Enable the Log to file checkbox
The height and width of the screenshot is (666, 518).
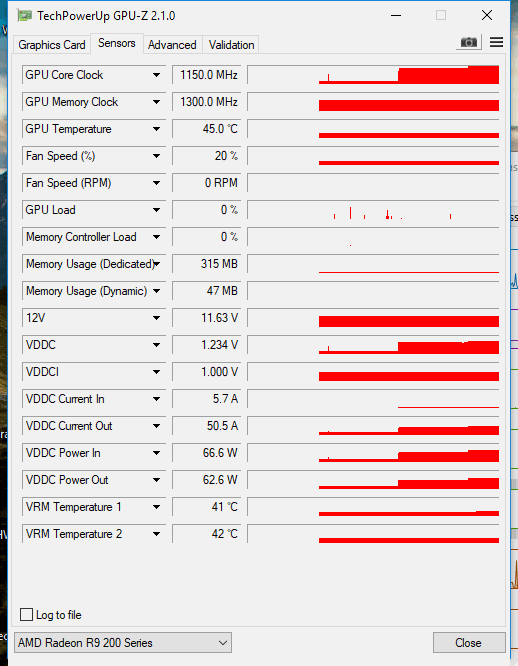click(x=26, y=614)
